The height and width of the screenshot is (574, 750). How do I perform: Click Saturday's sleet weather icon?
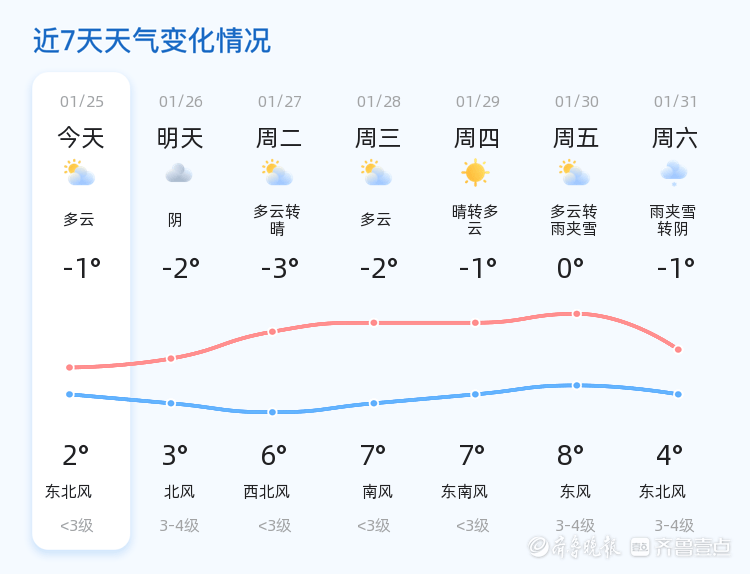[x=673, y=173]
